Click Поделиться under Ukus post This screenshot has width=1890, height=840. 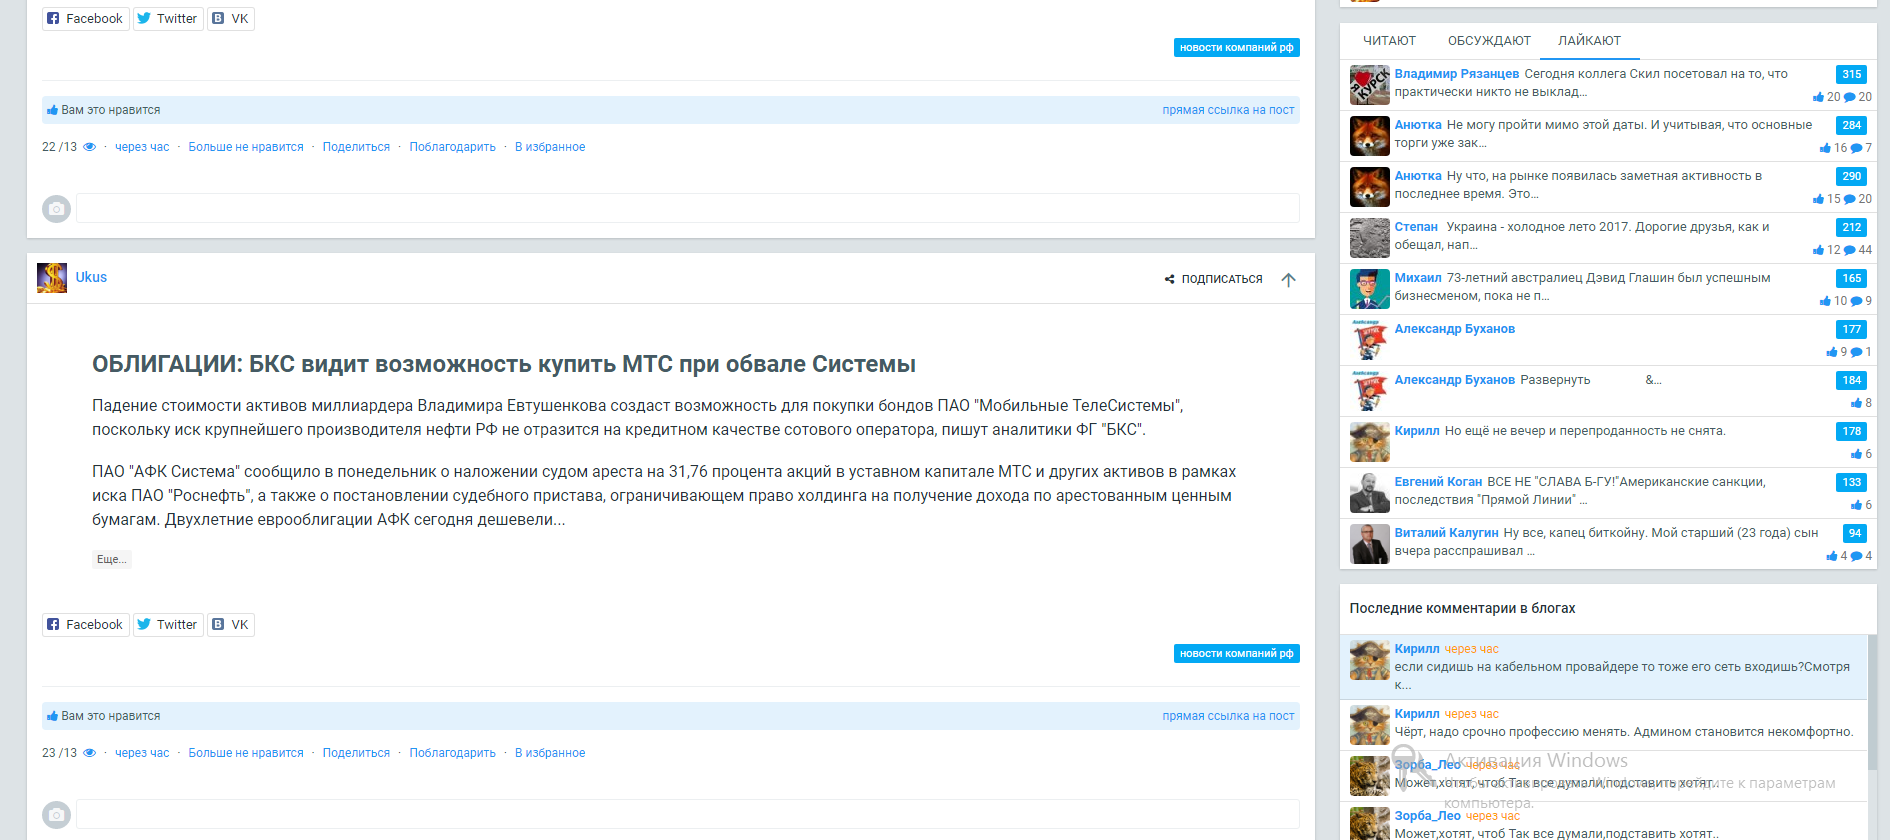point(356,753)
